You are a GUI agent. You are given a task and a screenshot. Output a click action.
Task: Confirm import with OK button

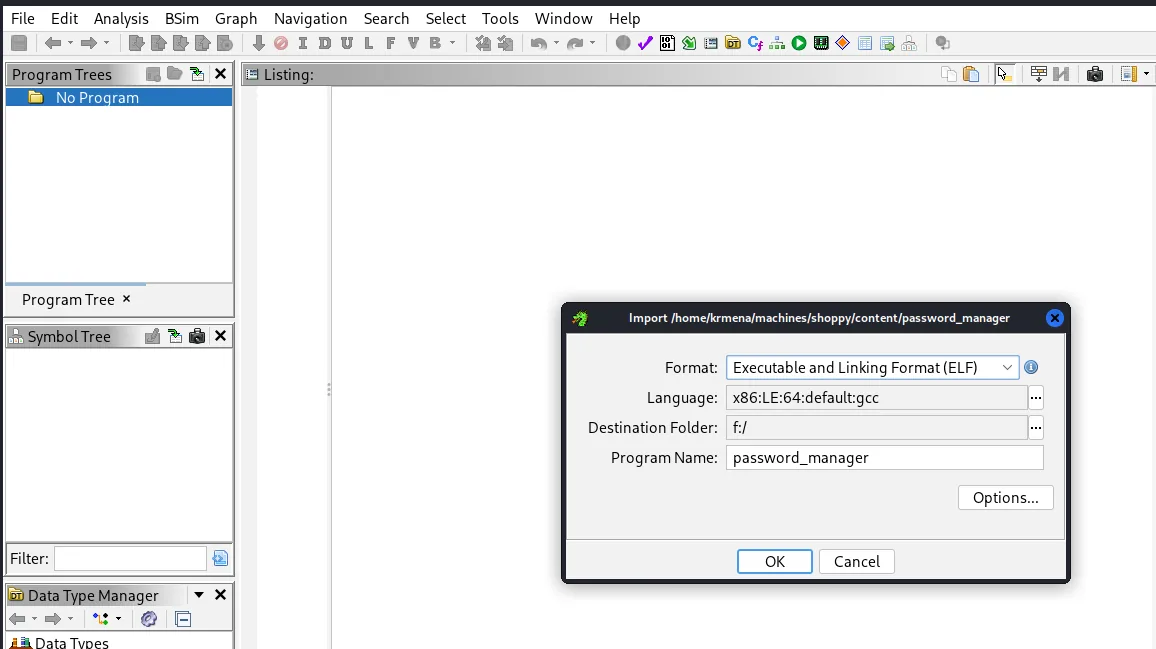775,561
